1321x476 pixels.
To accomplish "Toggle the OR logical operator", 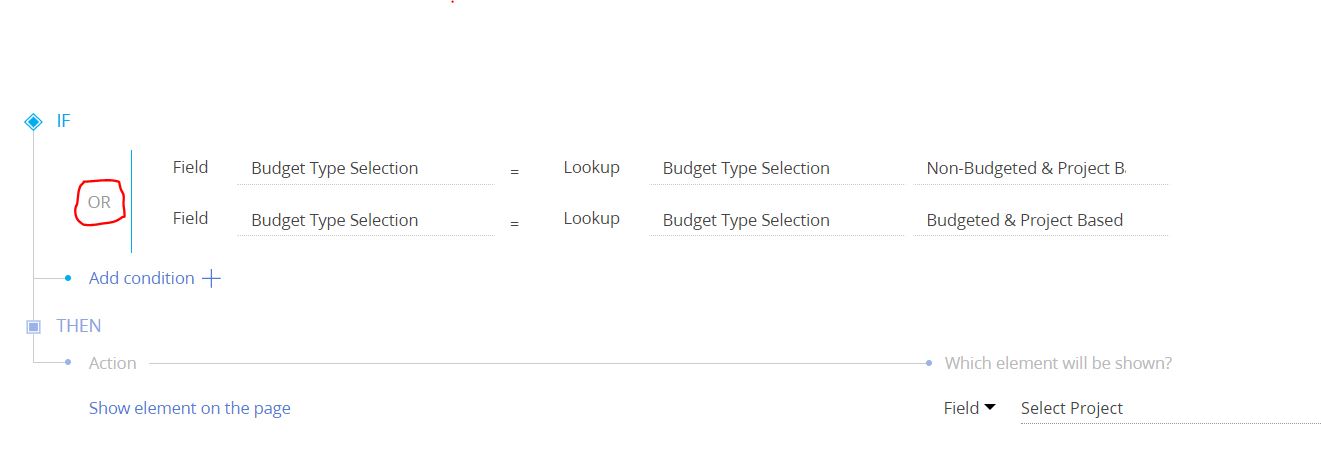I will click(99, 202).
